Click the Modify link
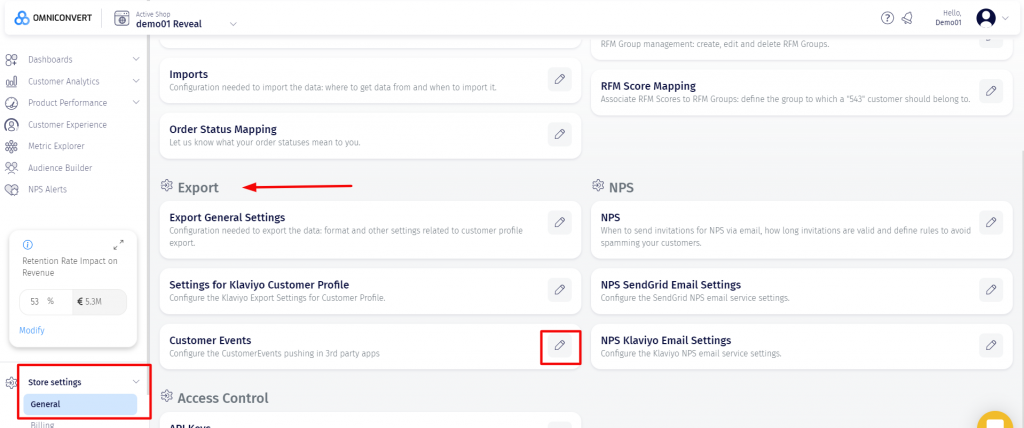The width and height of the screenshot is (1024, 428). 32,330
